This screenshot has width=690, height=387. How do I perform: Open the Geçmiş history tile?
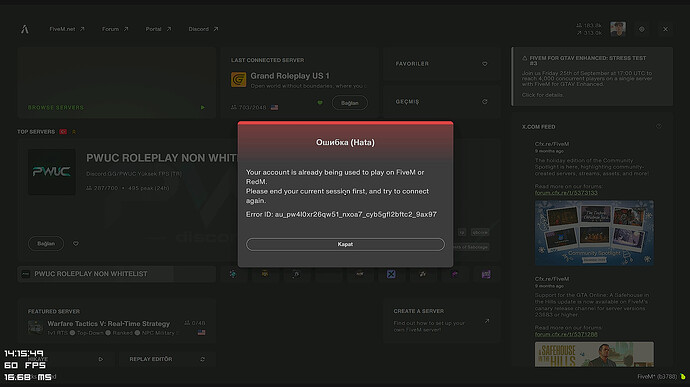441,102
